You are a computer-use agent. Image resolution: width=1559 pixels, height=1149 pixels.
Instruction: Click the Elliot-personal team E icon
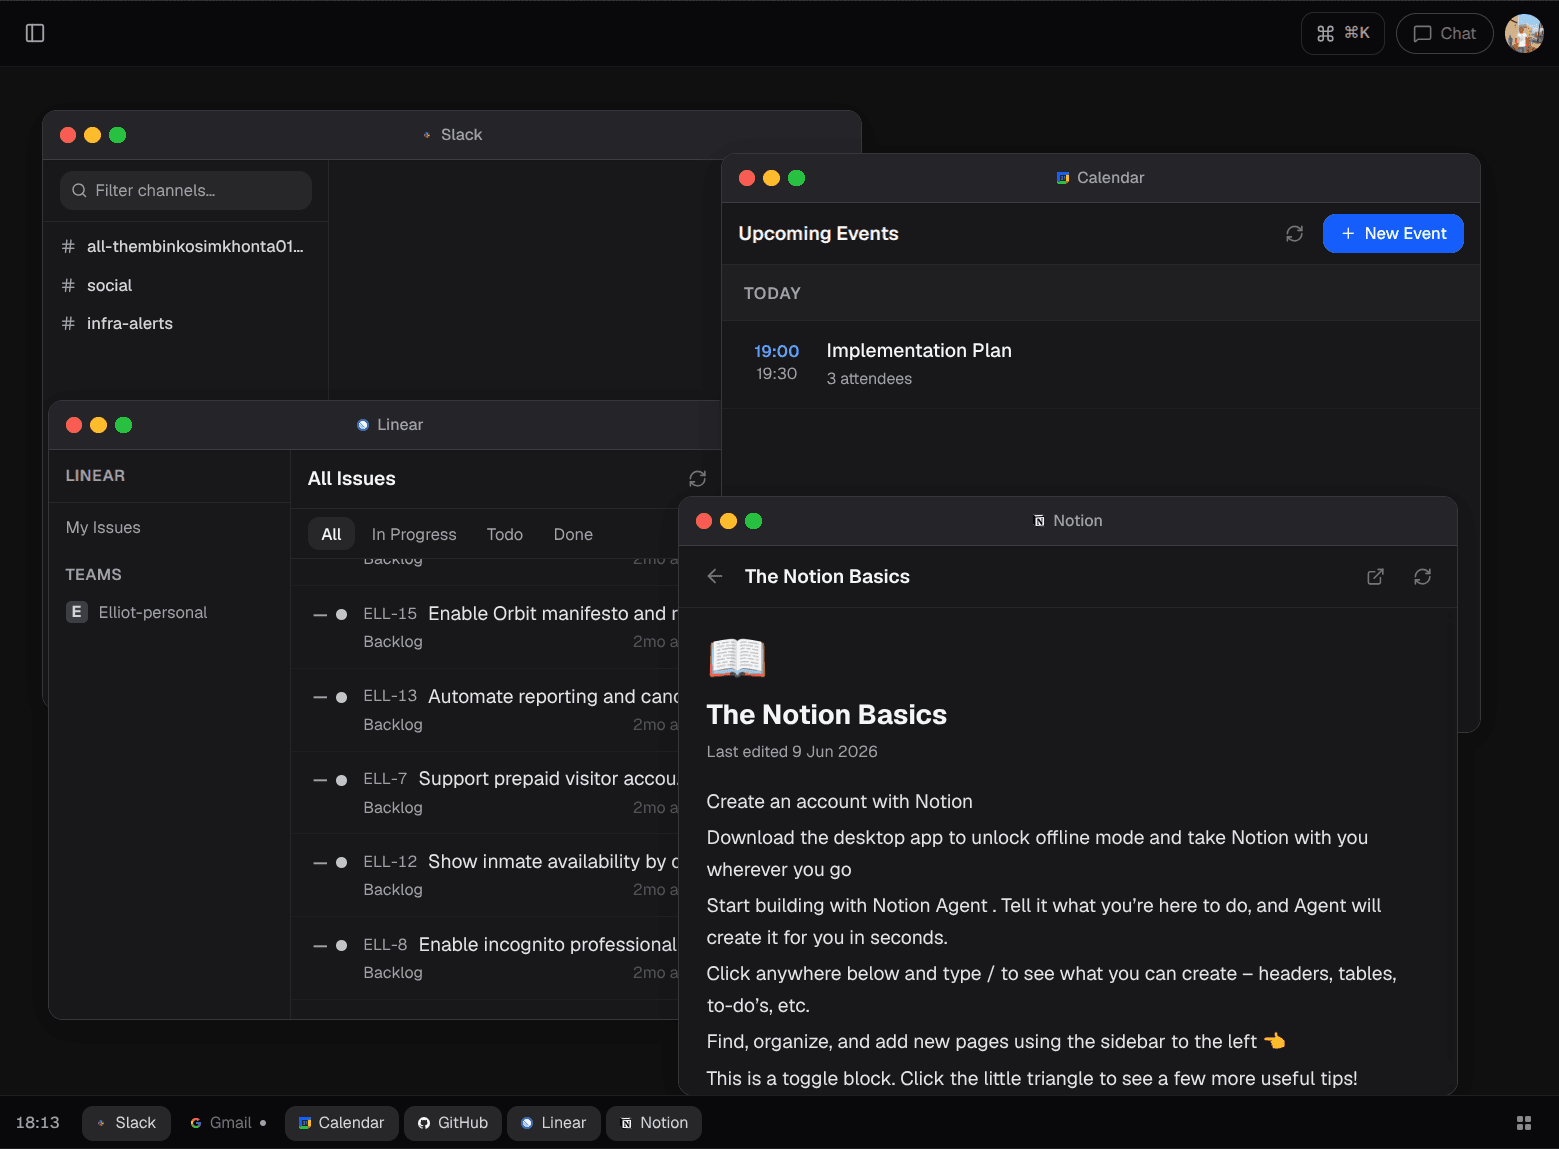click(x=77, y=612)
